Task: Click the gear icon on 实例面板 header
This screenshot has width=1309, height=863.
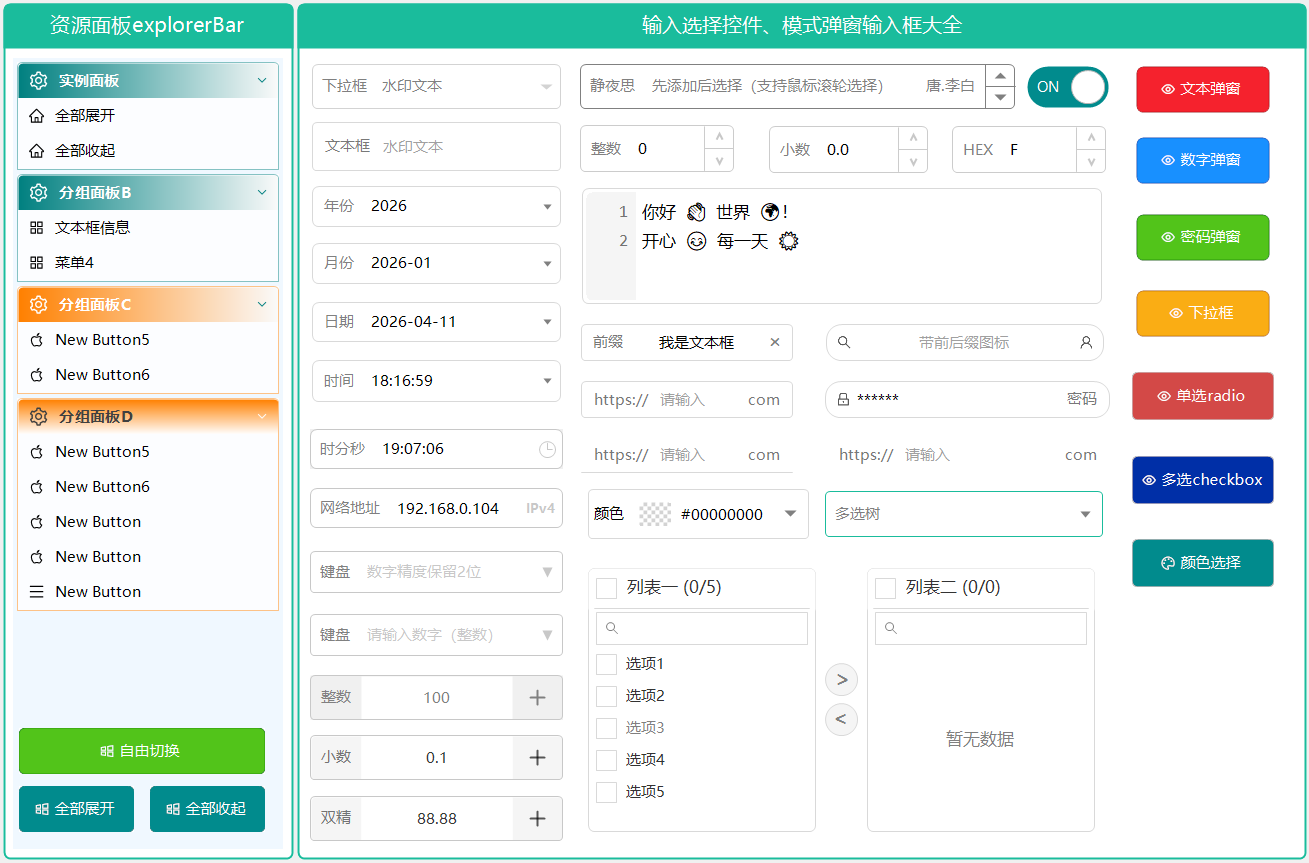Action: point(39,81)
